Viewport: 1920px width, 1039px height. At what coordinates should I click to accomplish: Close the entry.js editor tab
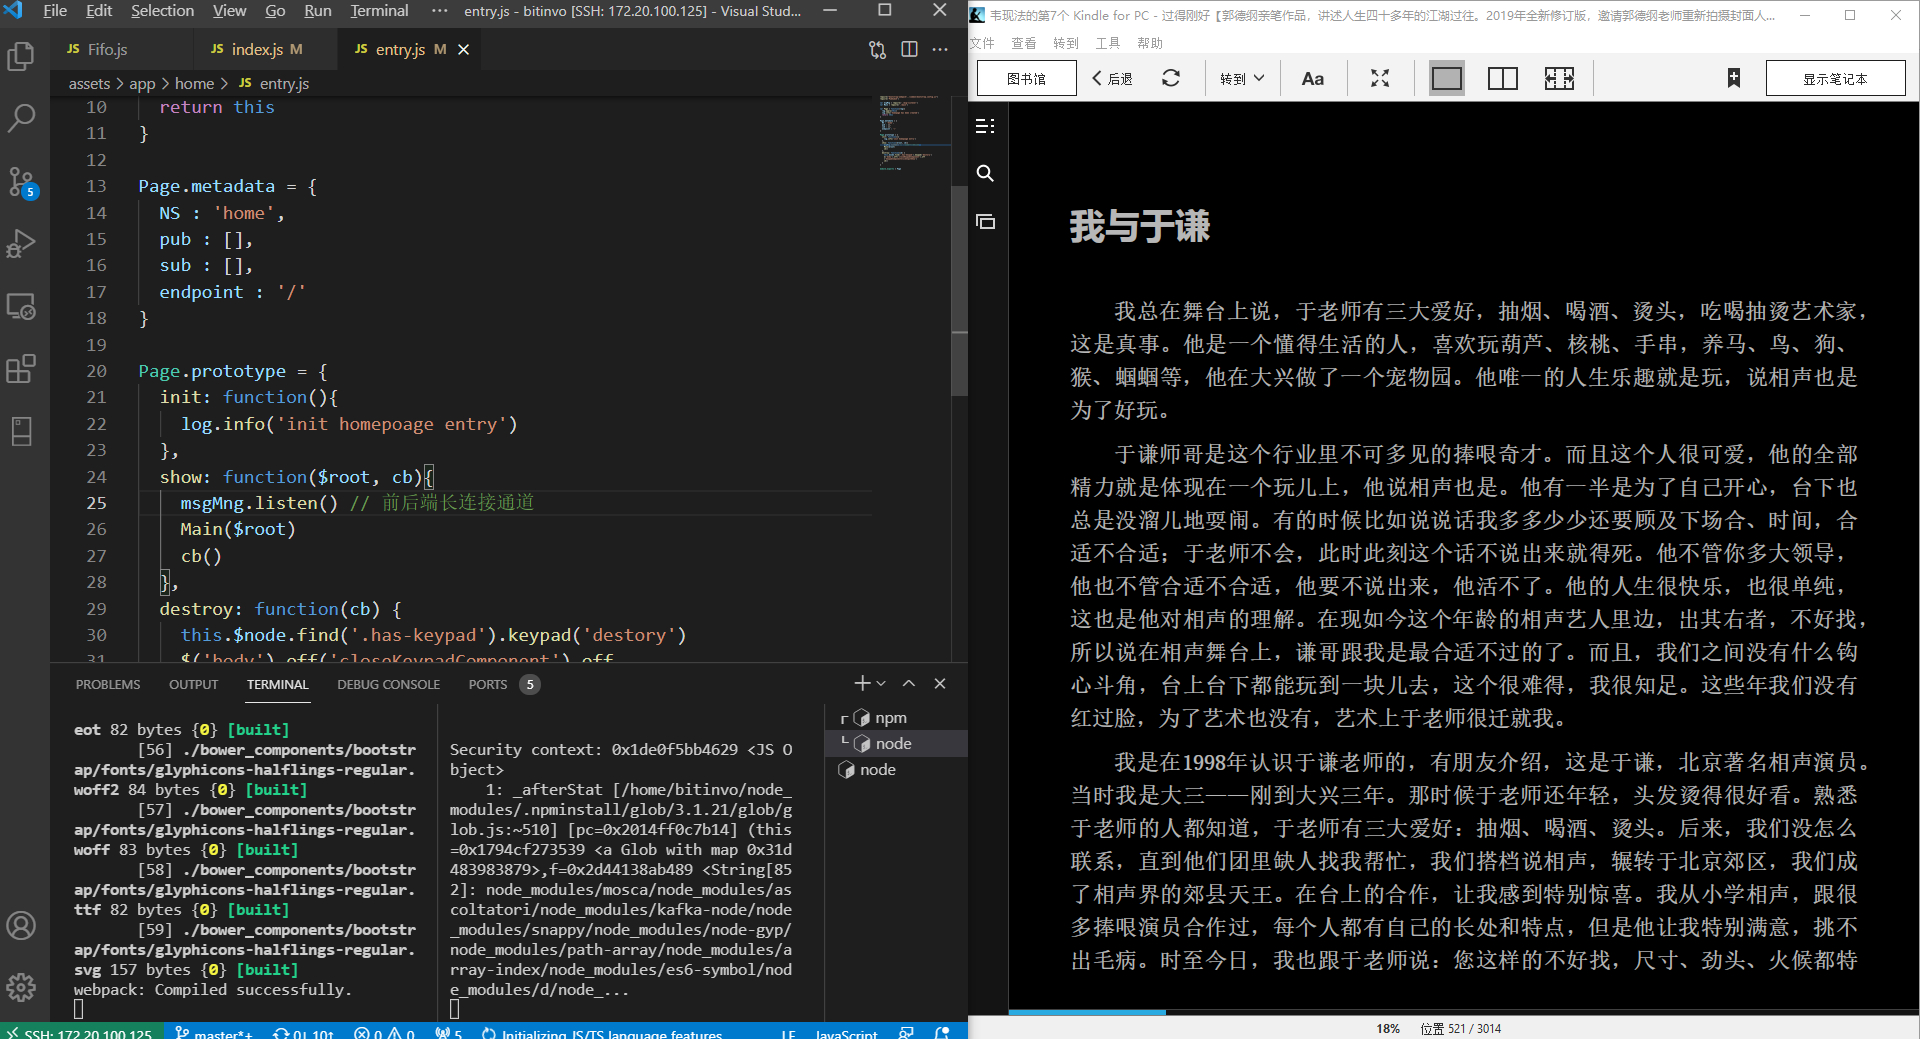click(x=464, y=49)
